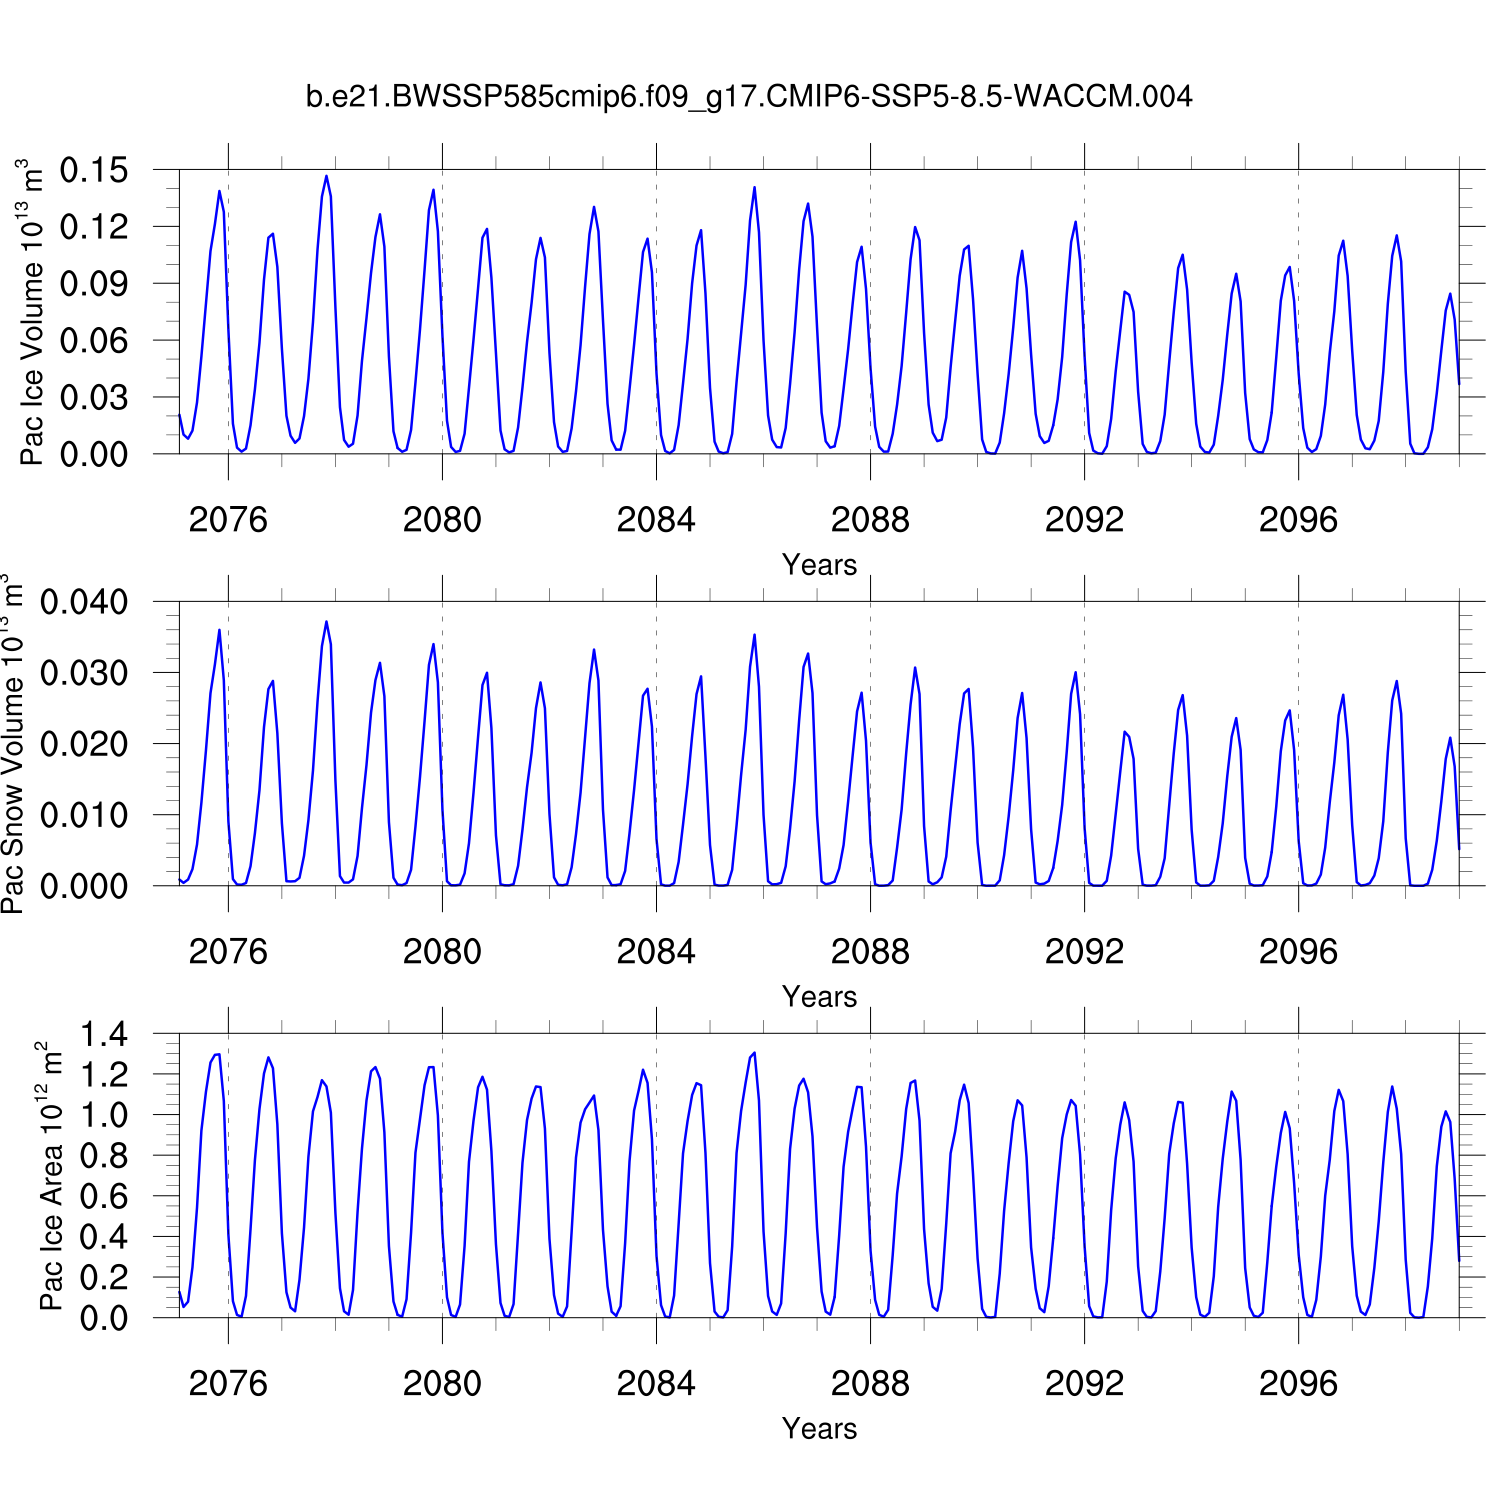Image resolution: width=1500 pixels, height=1500 pixels.
Task: Click the 0.6 value on the ice area axis
Action: tap(104, 1197)
